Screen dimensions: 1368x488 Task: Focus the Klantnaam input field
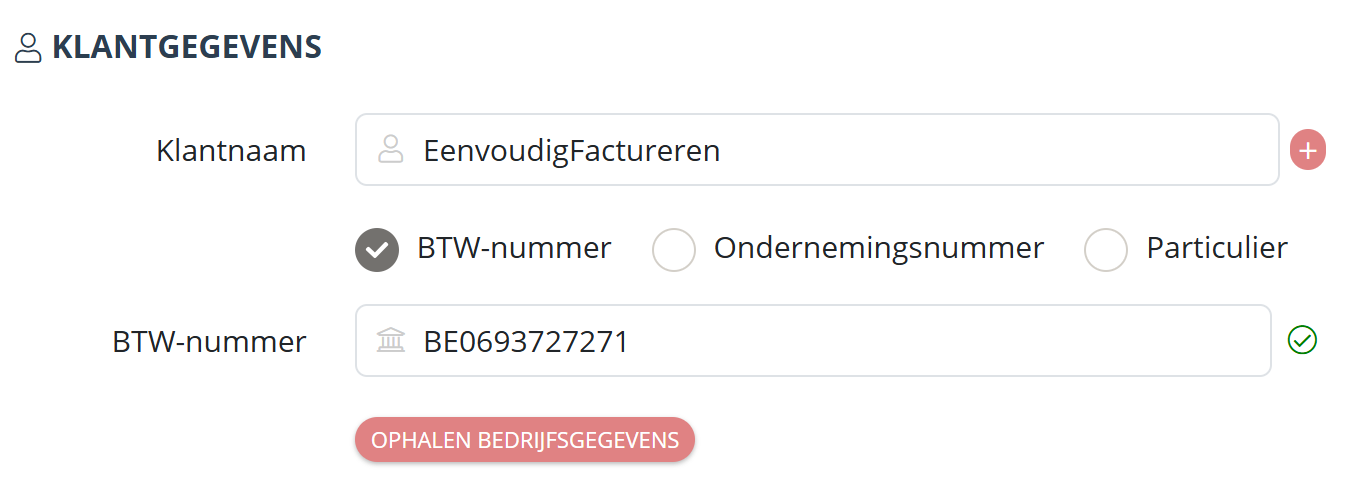(817, 150)
